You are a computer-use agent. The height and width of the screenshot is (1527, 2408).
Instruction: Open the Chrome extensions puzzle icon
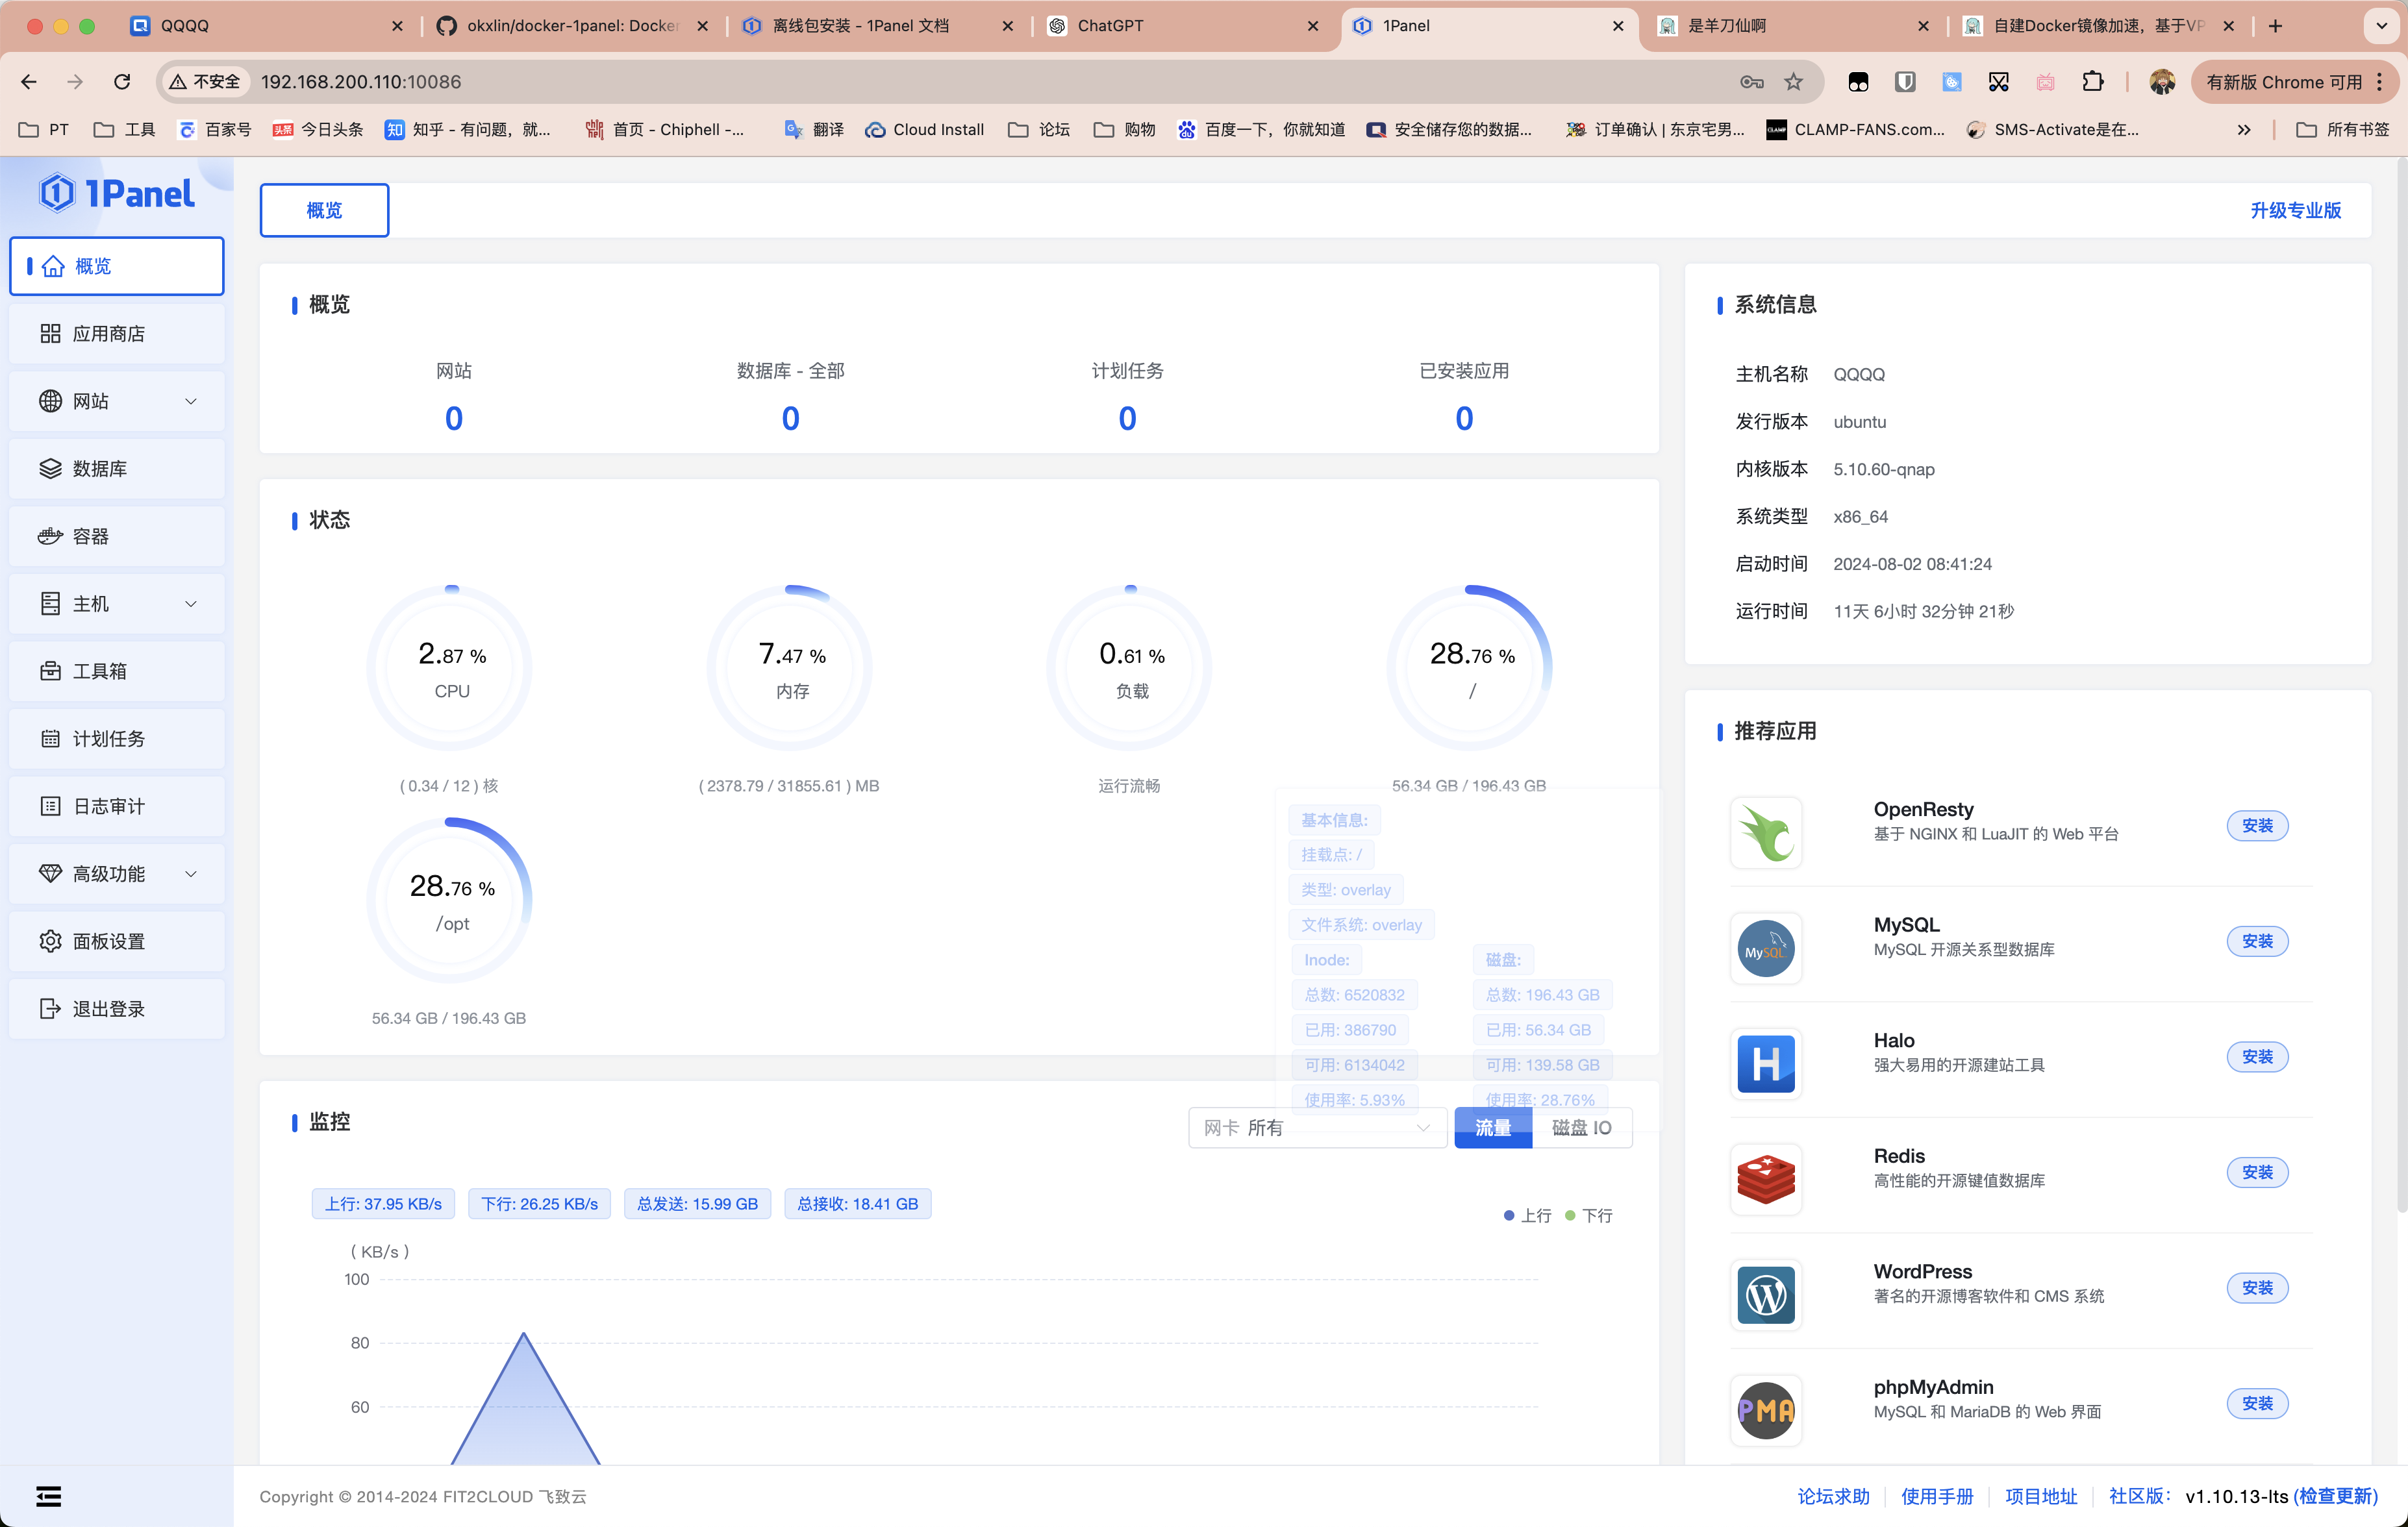pyautogui.click(x=2092, y=82)
